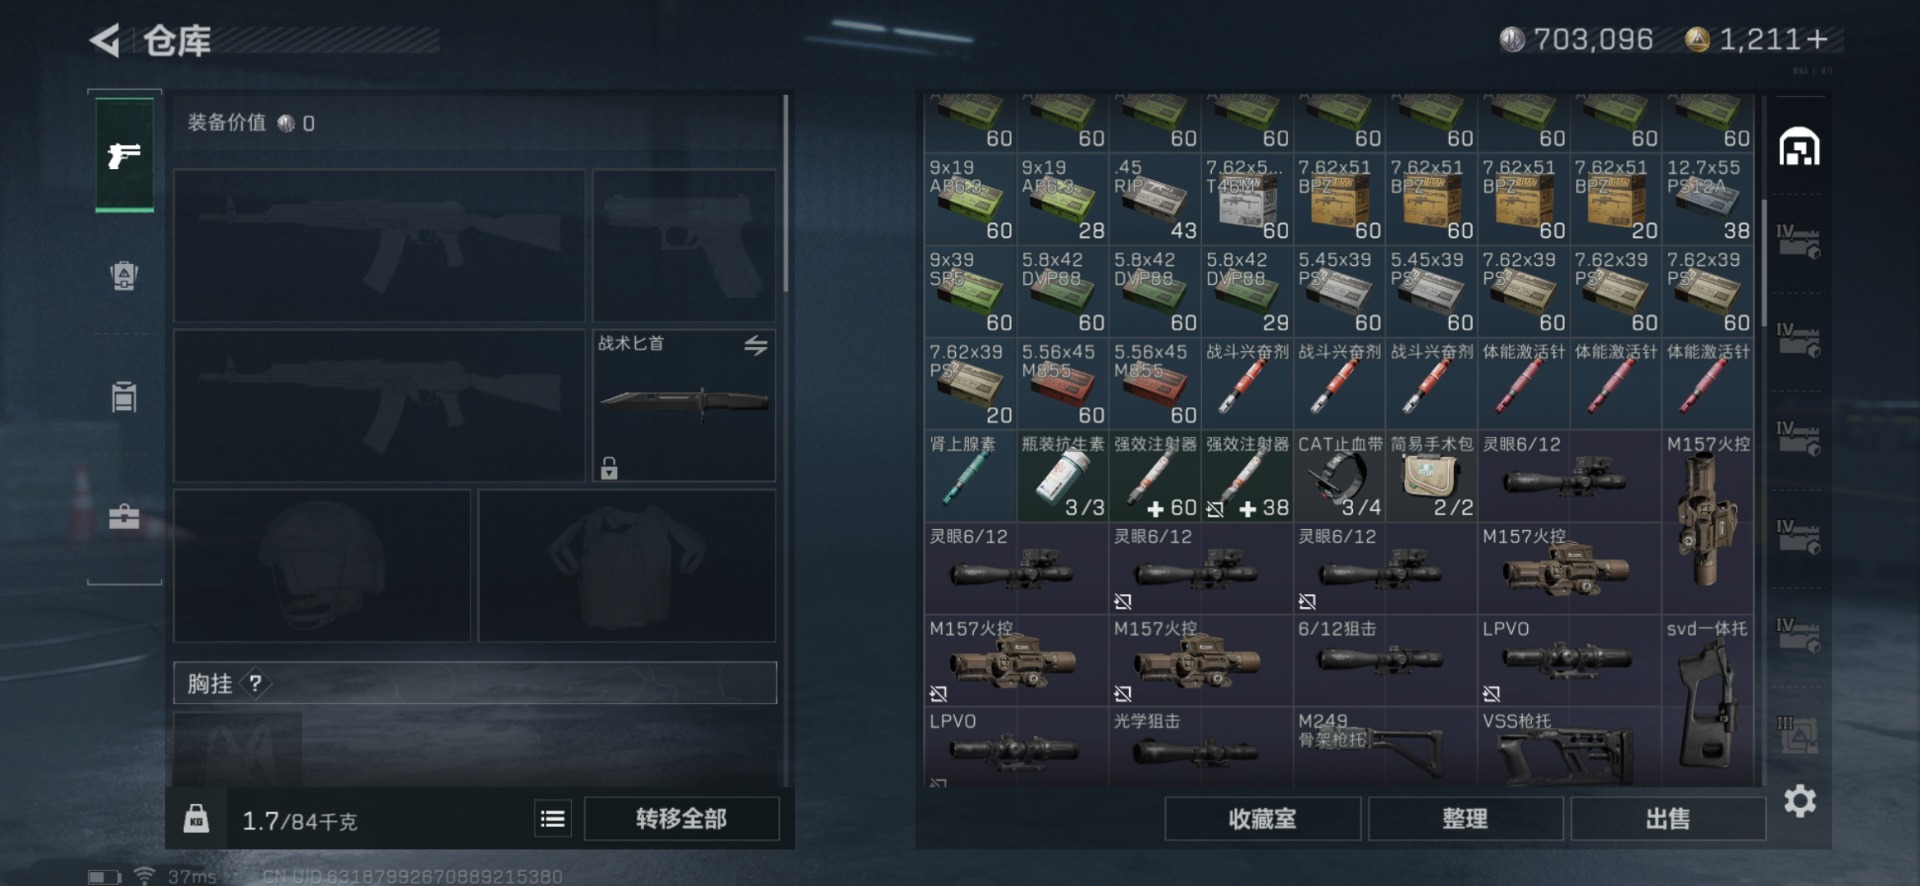The image size is (1920, 886).
Task: Click 整理 to sort the warehouse
Action: click(x=1465, y=819)
